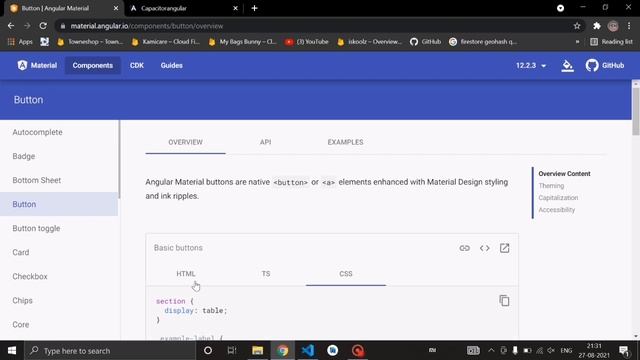Select the Button sidebar item

pos(59,204)
